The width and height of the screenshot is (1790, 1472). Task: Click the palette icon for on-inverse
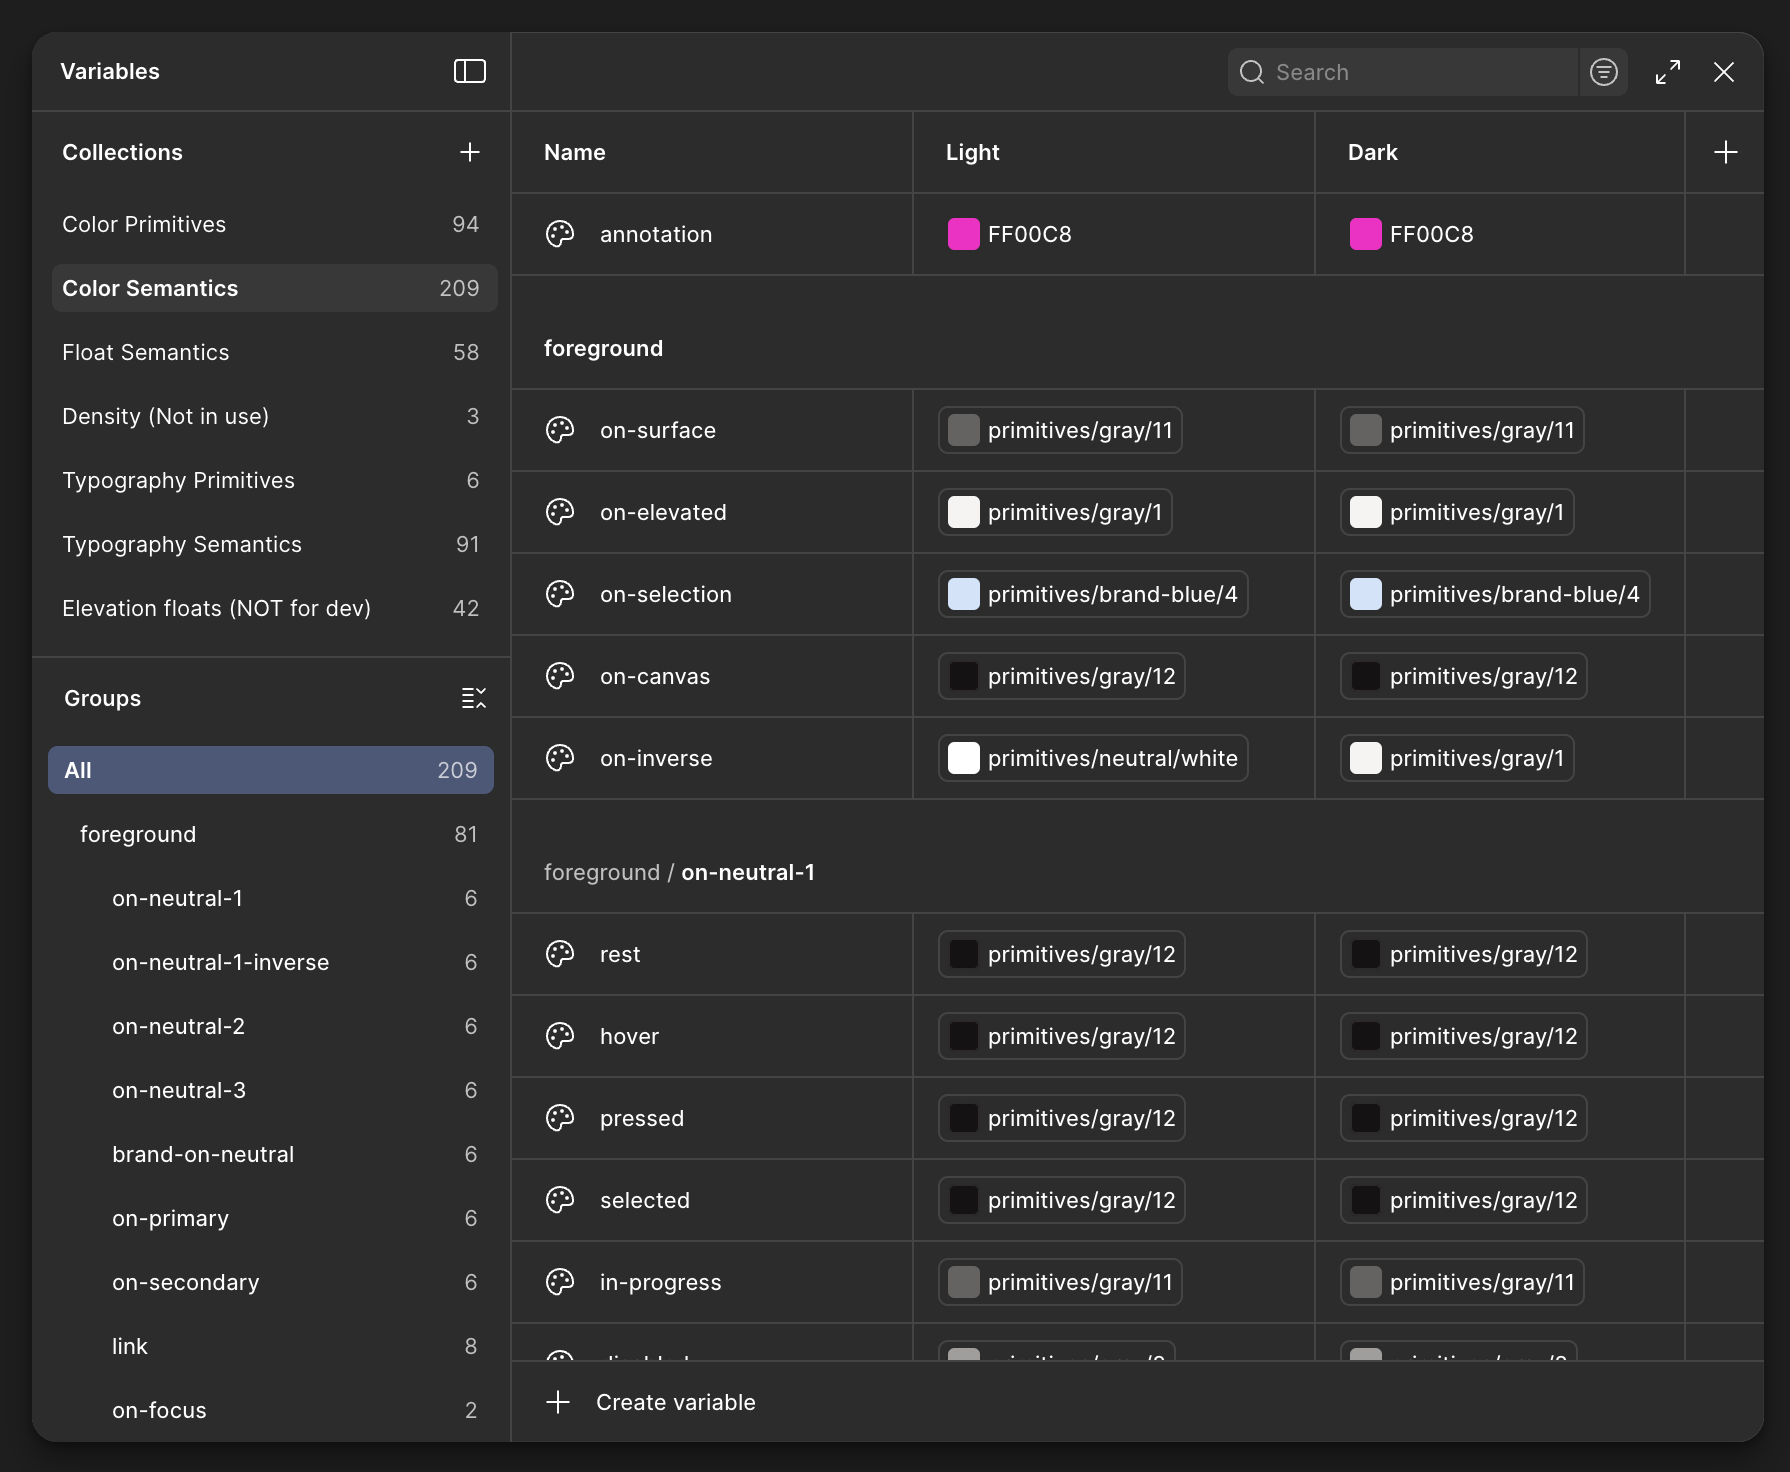click(x=560, y=758)
